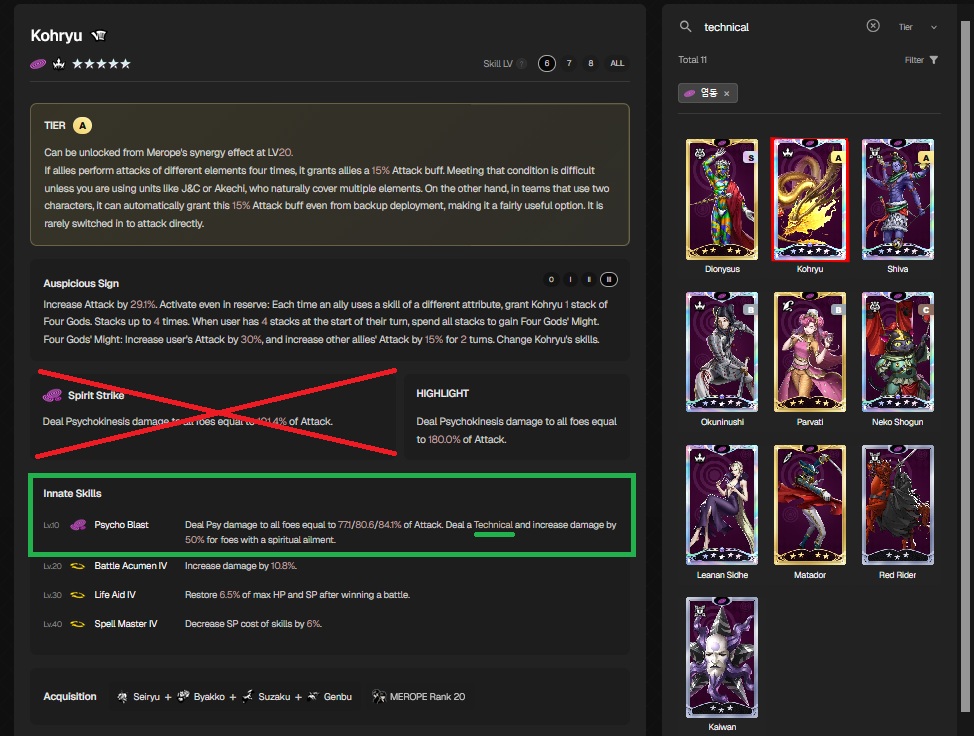Click the five-star rarity rating
Viewport: 974px width, 736px height.
(x=101, y=63)
